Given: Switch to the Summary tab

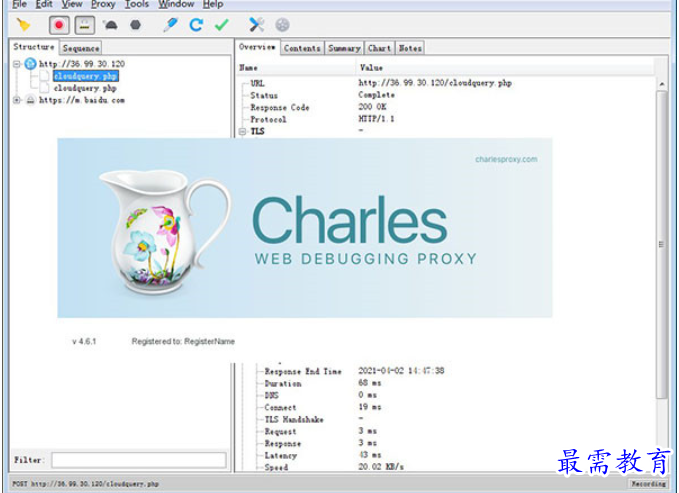Looking at the screenshot, I should pyautogui.click(x=344, y=48).
